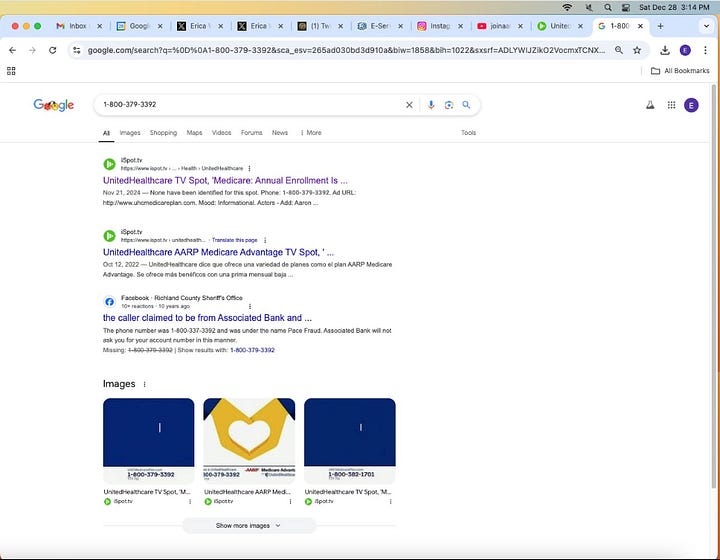Open Wi-Fi menu in macOS menu bar

click(x=568, y=7)
